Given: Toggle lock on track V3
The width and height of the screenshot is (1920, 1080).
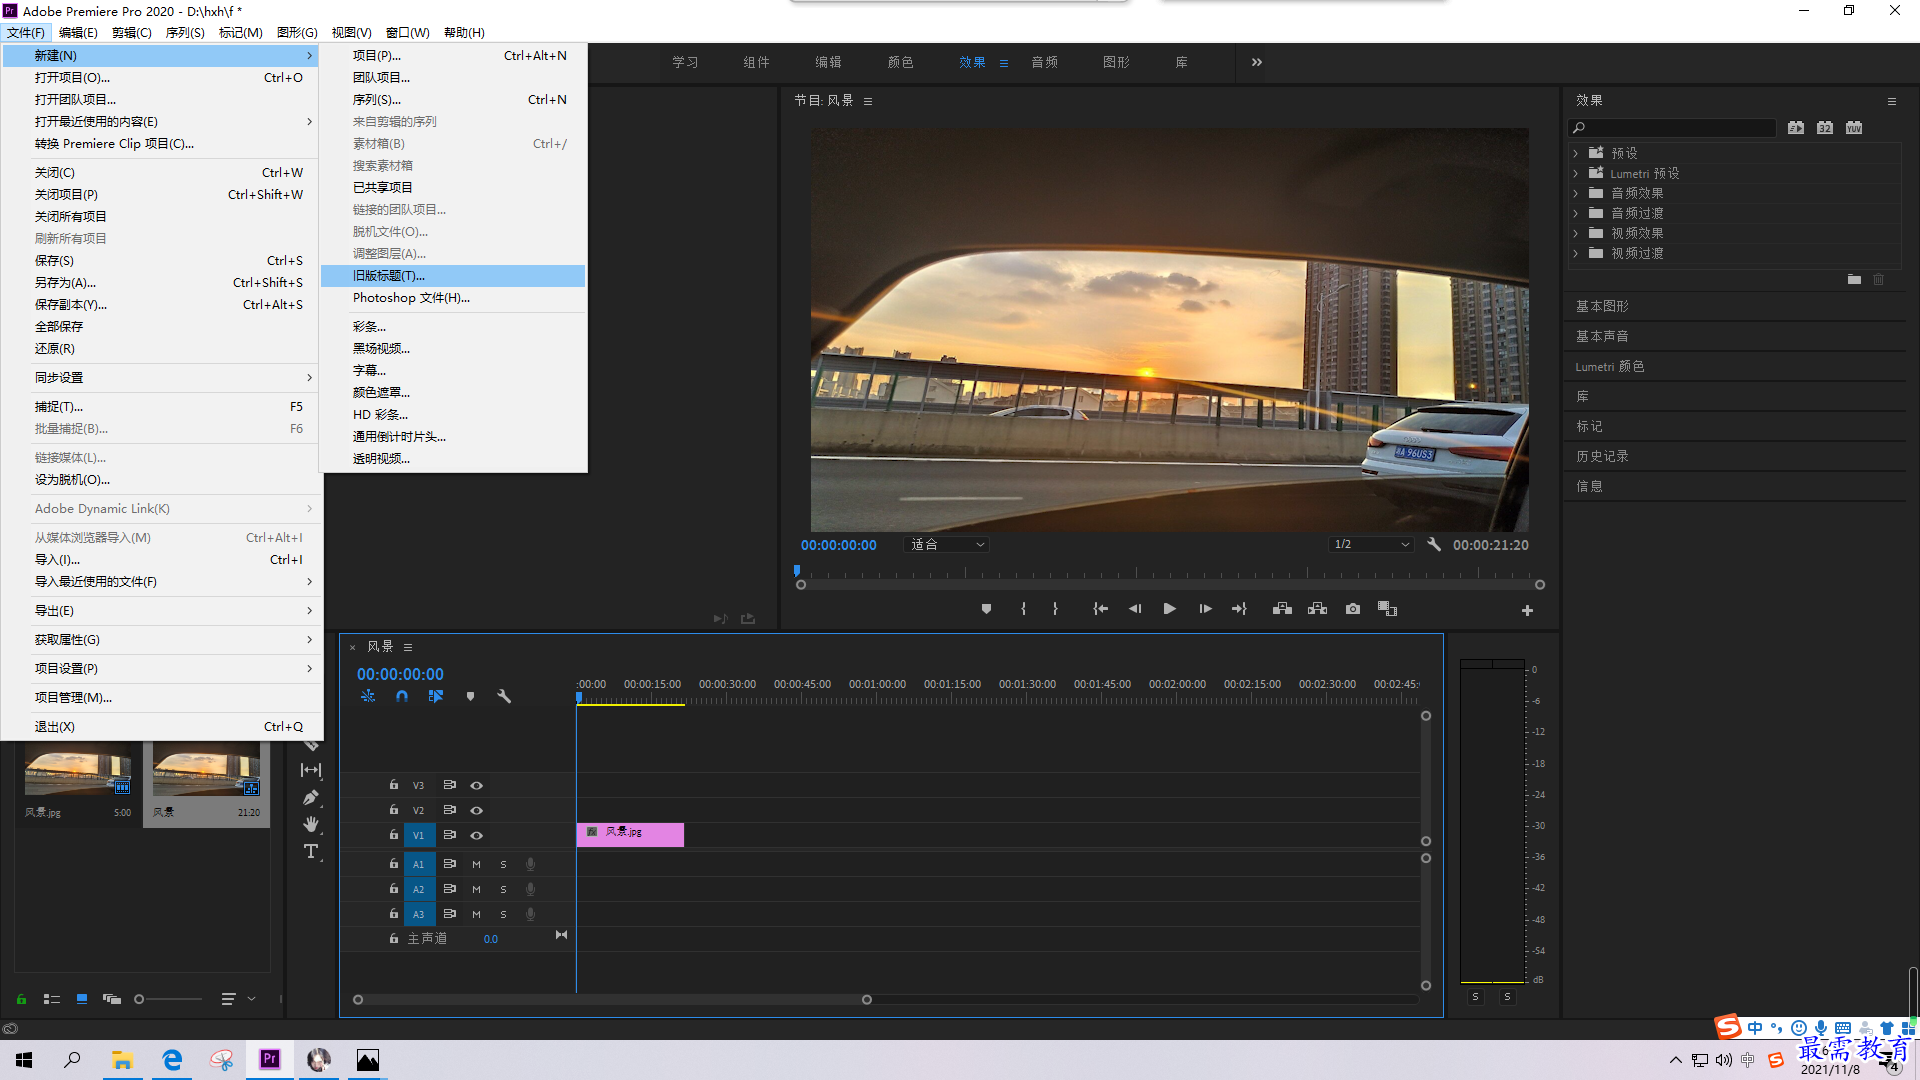Looking at the screenshot, I should 394,785.
